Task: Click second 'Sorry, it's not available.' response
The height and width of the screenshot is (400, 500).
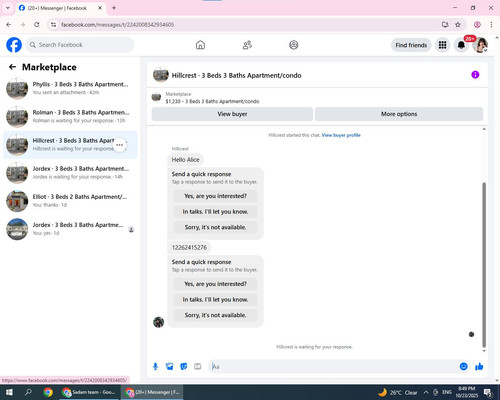Action: [x=215, y=315]
